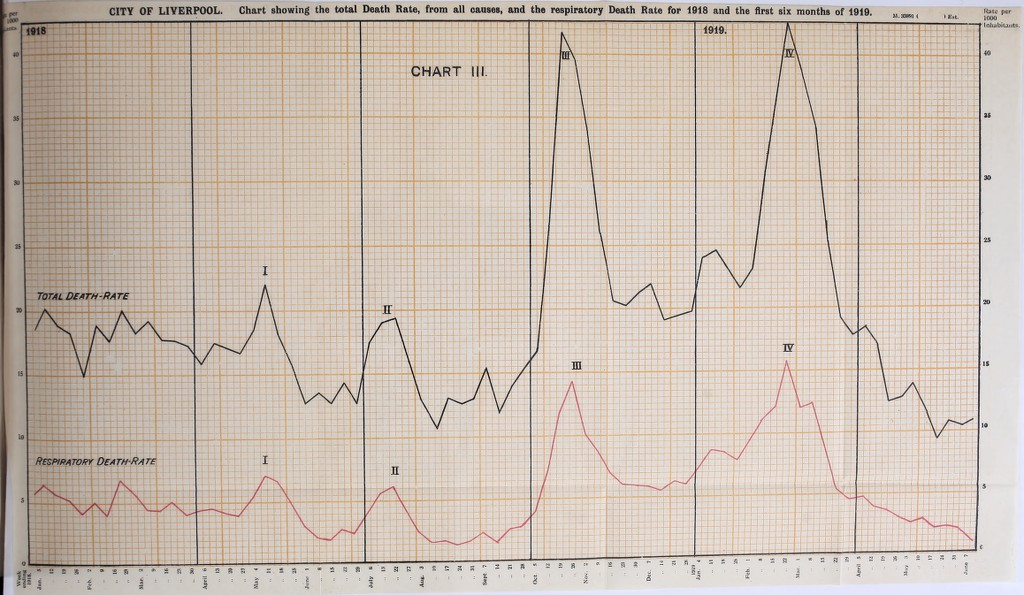Click numeral 'II' above the respiratory July peak
This screenshot has width=1024, height=595.
click(x=395, y=470)
